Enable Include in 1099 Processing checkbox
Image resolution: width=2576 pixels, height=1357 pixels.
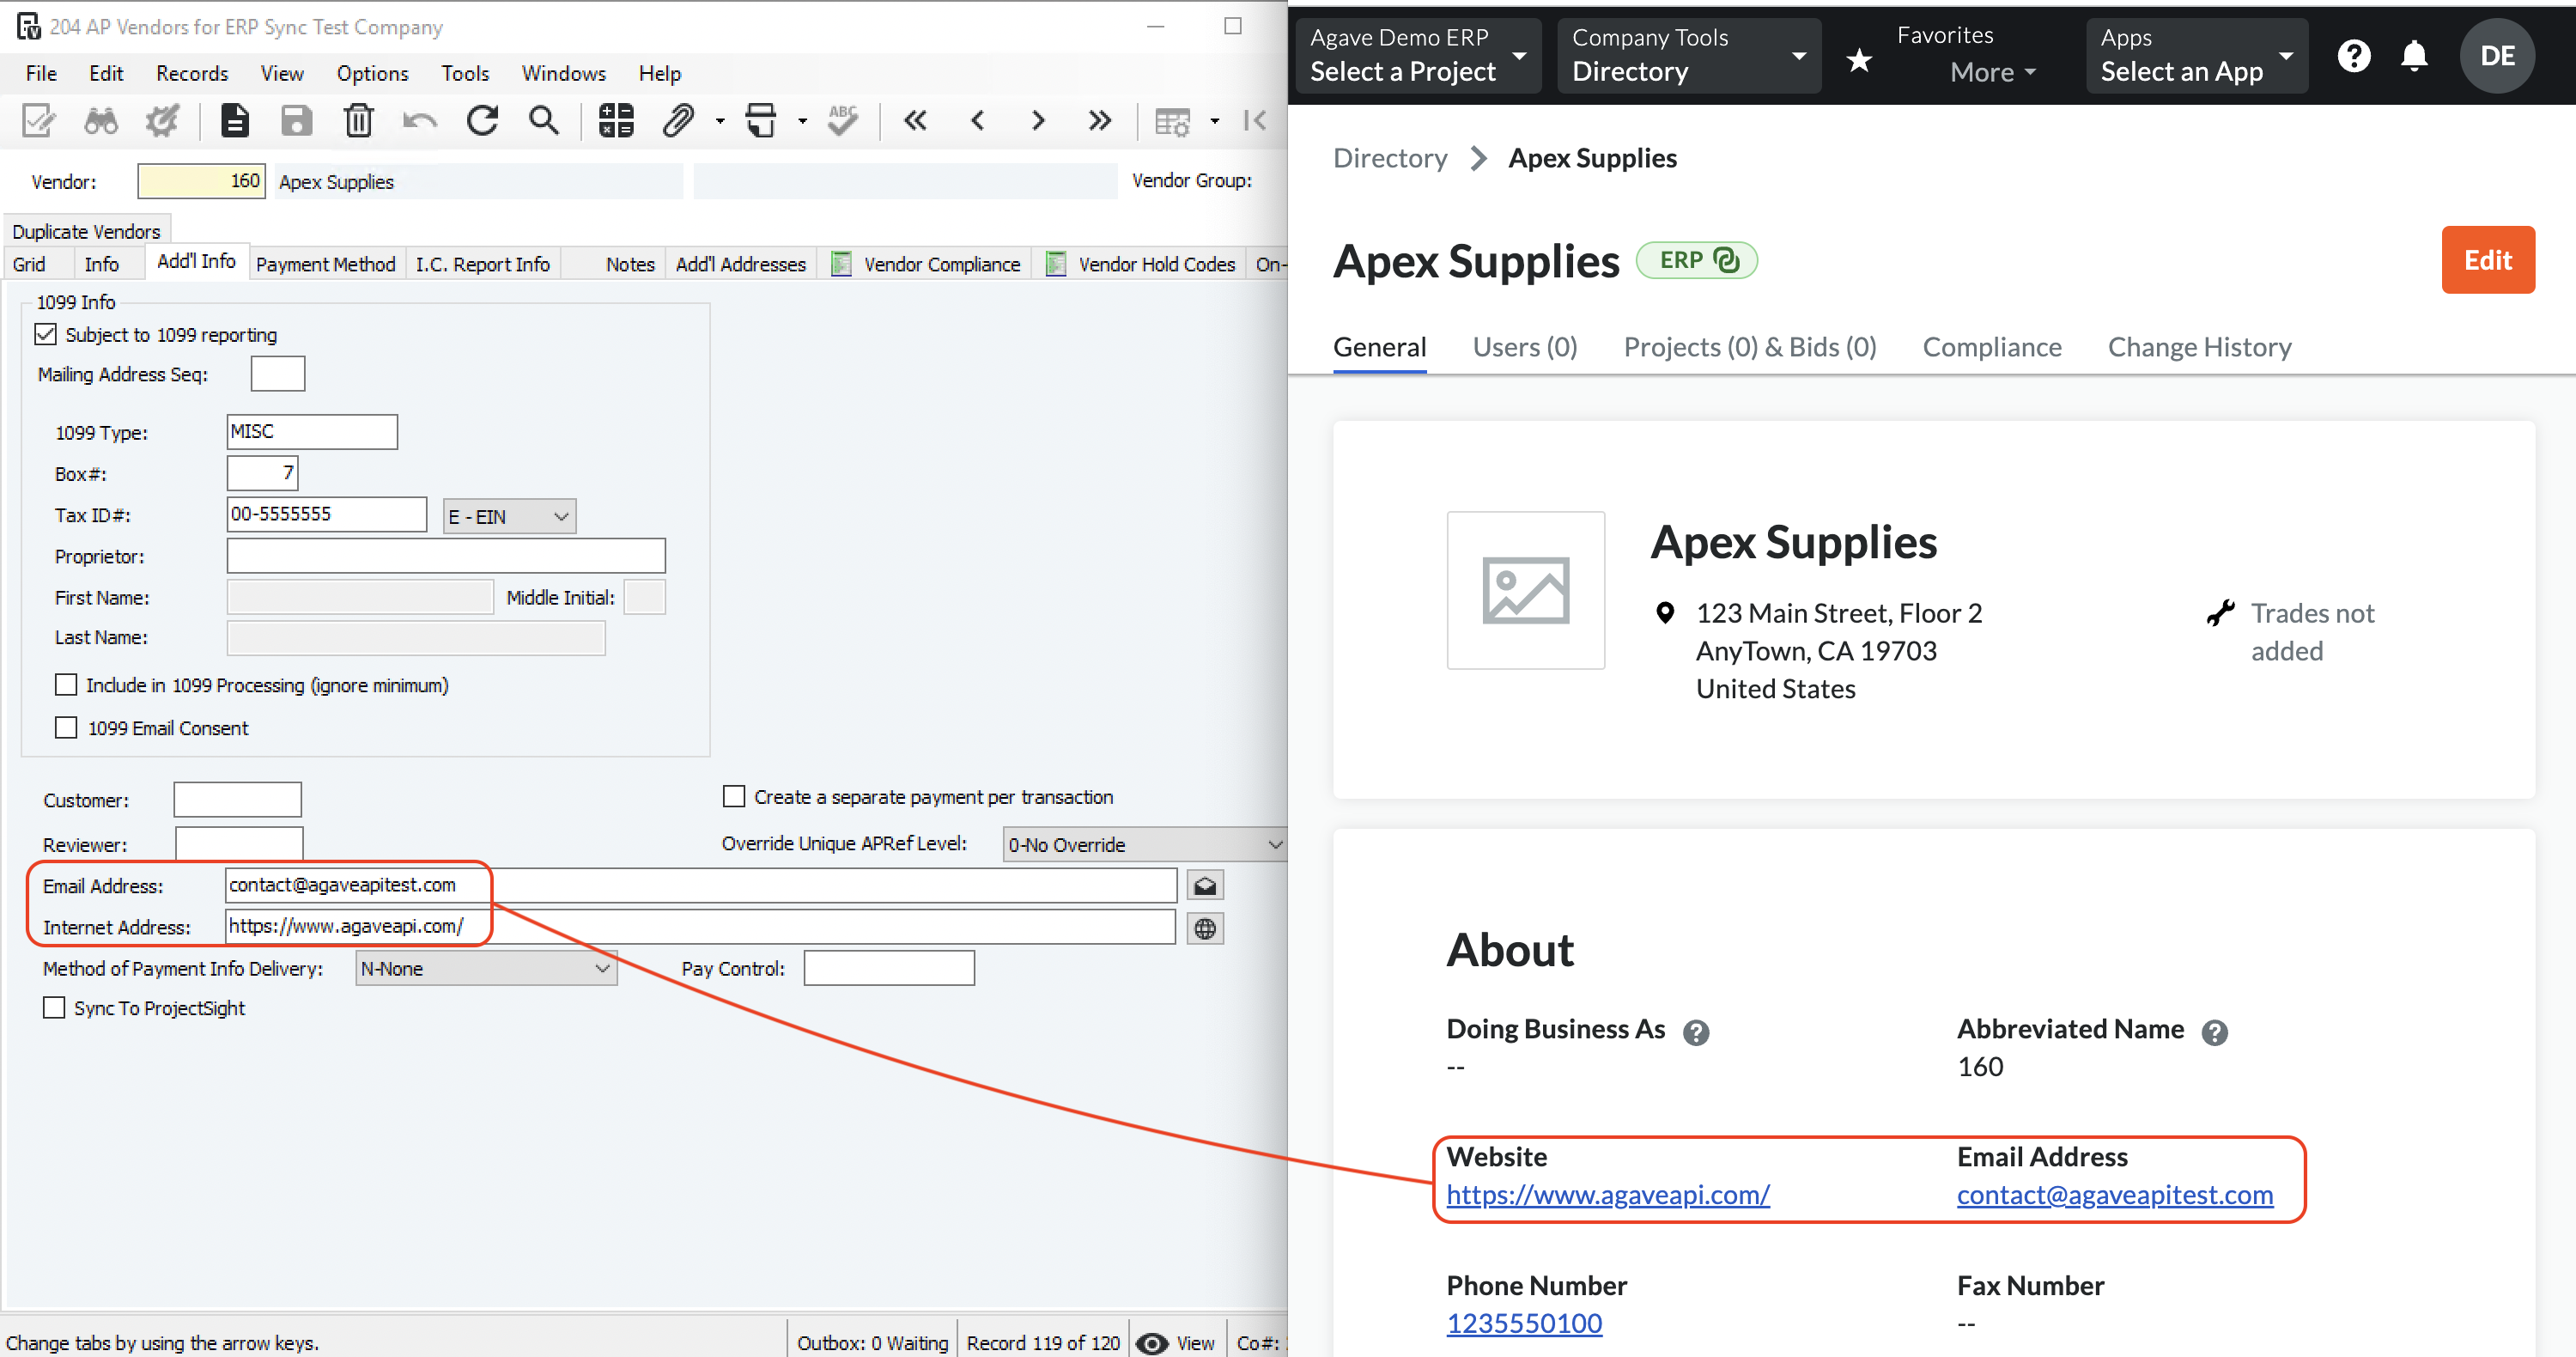click(66, 685)
